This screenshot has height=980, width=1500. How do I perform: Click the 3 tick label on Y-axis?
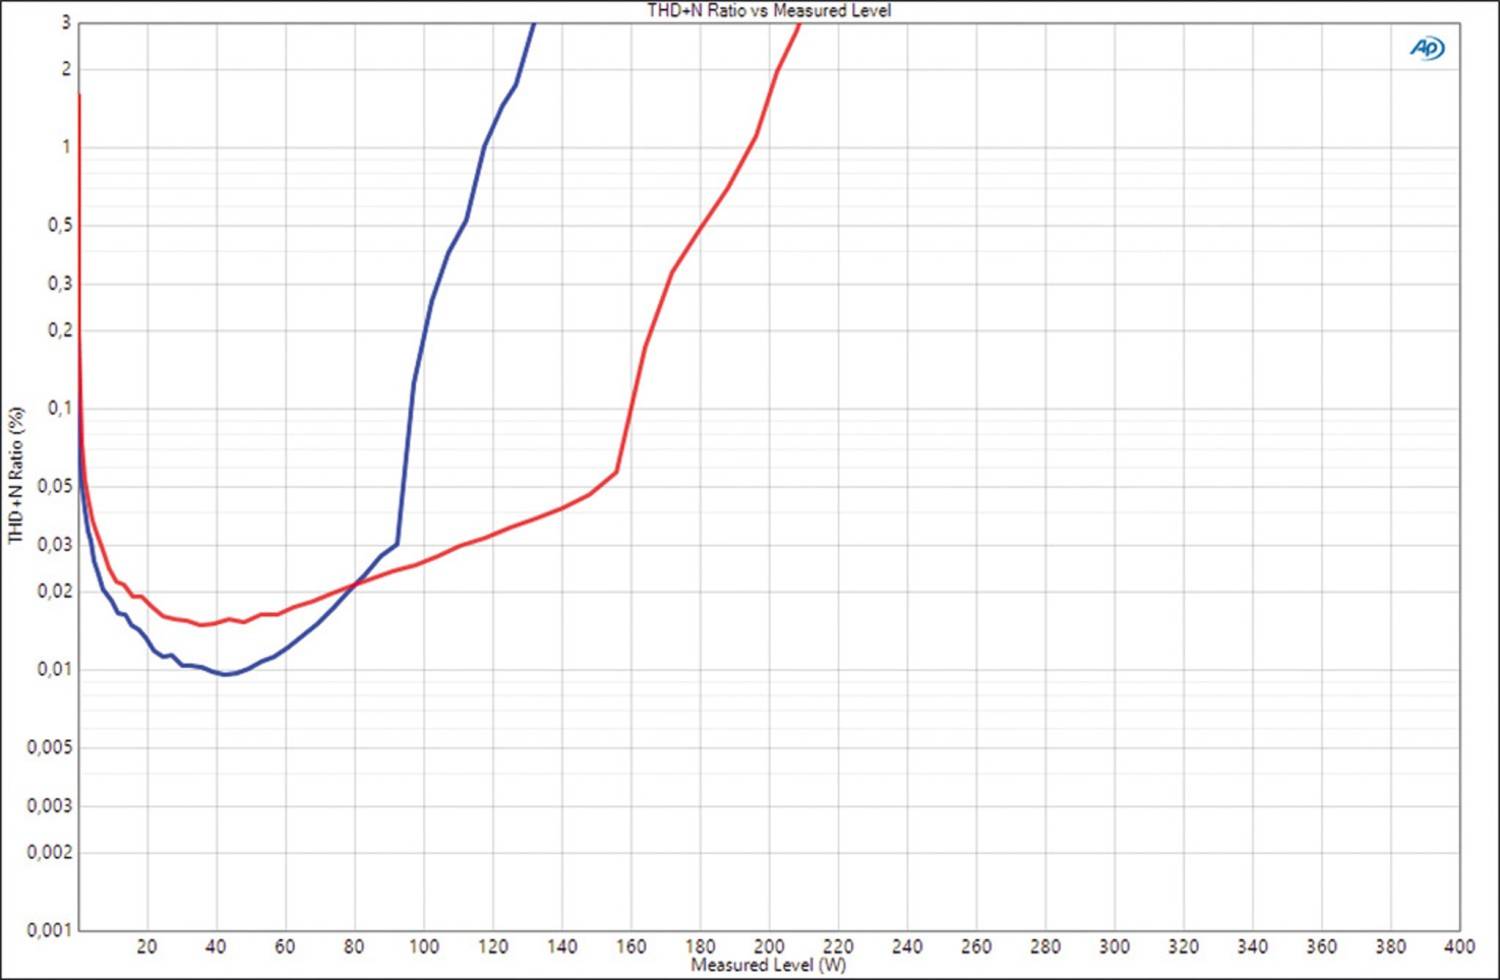coord(67,22)
